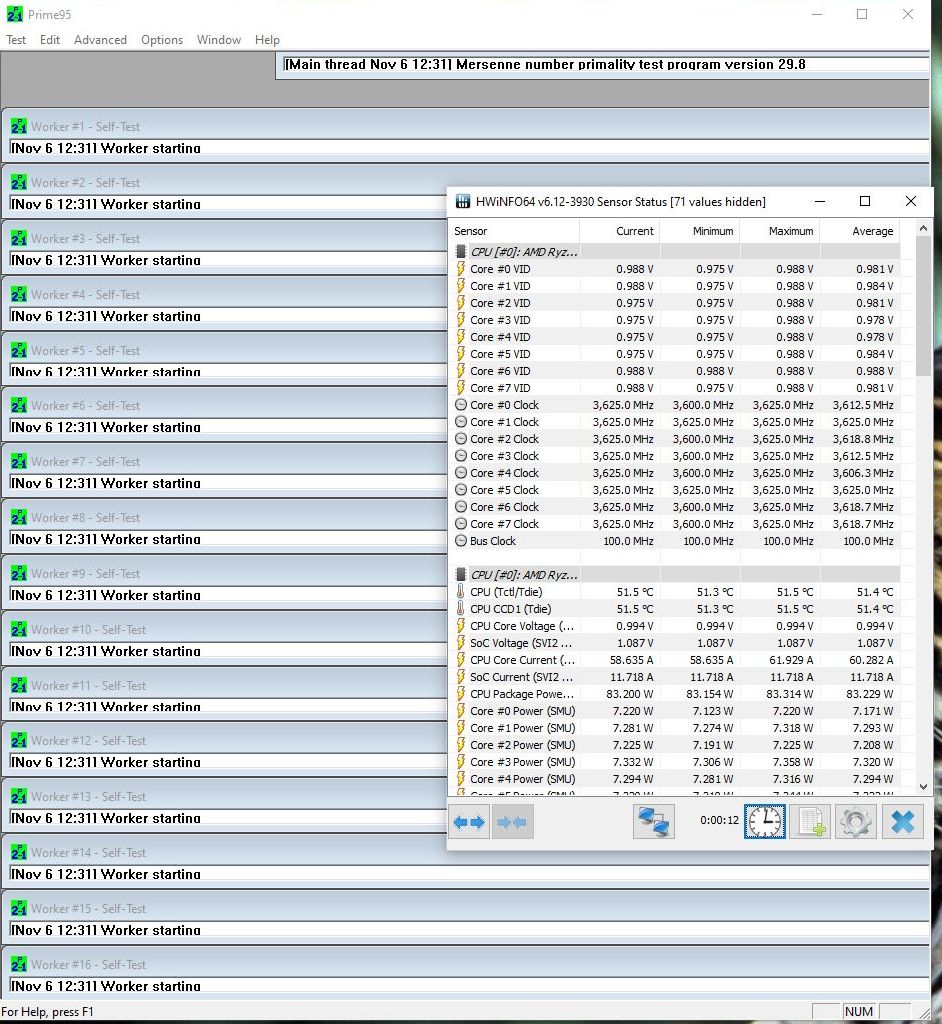Open HWiNFO sensor settings gear icon
Viewport: 942px width, 1024px height.
pyautogui.click(x=855, y=822)
